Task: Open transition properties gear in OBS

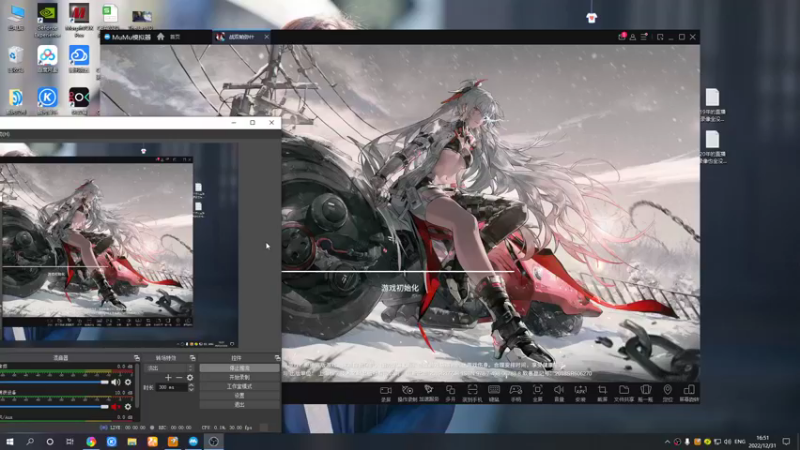Action: click(x=190, y=378)
